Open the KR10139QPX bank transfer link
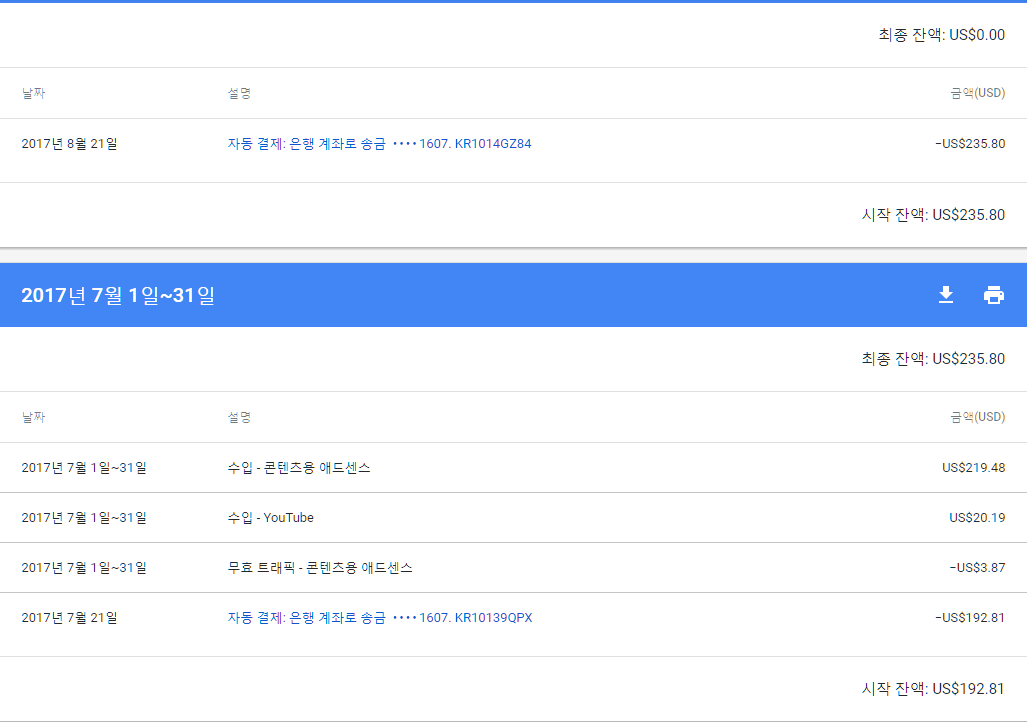1027x722 pixels. pos(379,618)
